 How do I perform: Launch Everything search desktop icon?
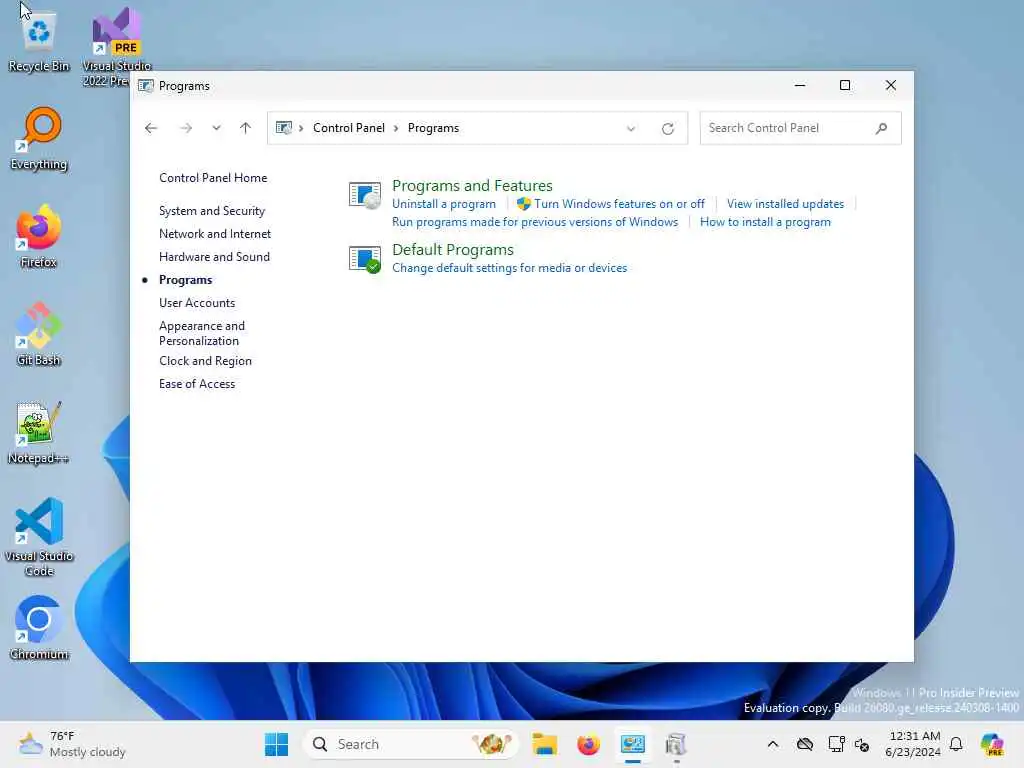[39, 138]
